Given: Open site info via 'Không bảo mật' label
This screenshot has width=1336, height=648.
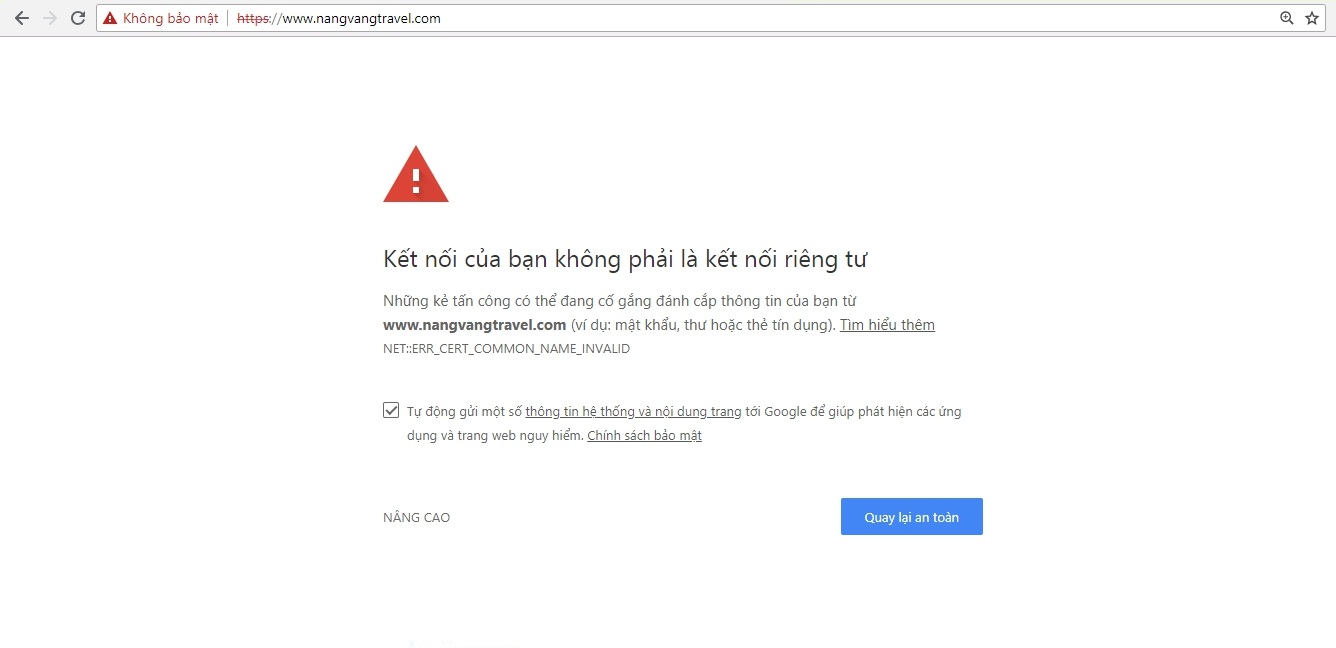Looking at the screenshot, I should 171,18.
